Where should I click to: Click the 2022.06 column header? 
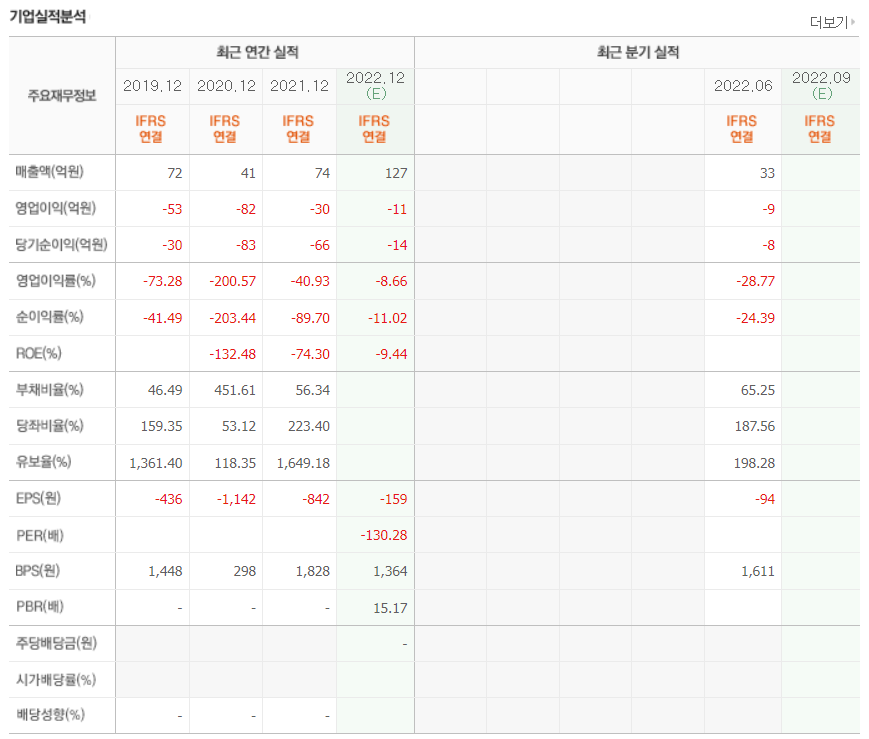point(743,86)
